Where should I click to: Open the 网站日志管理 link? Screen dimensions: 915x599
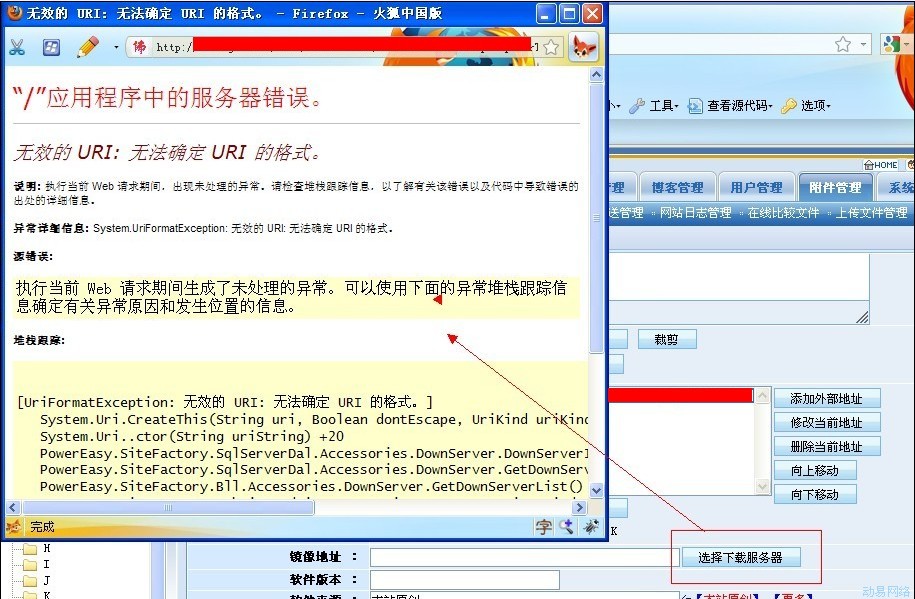tap(695, 213)
